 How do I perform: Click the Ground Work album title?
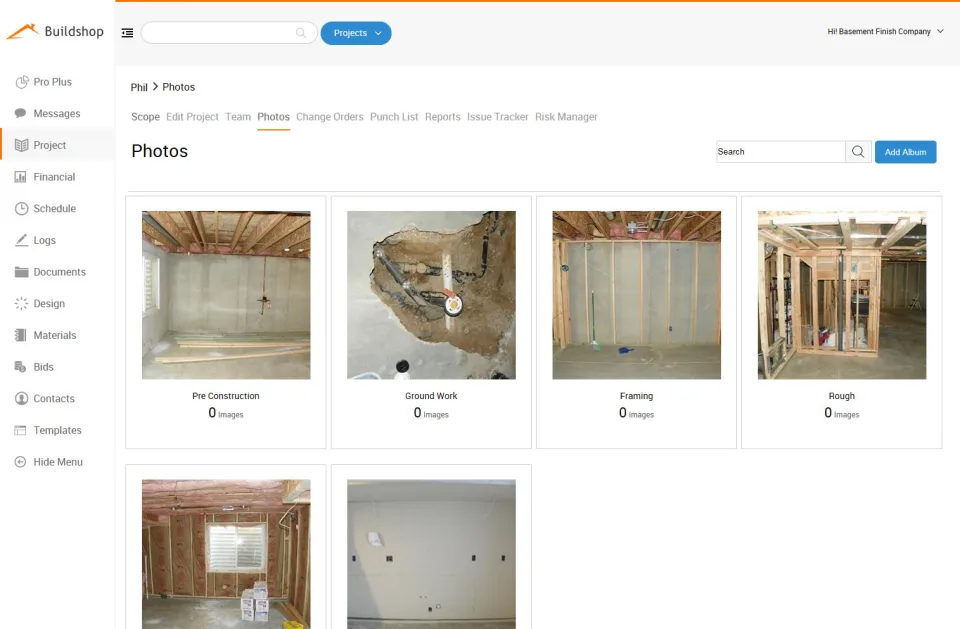[431, 396]
